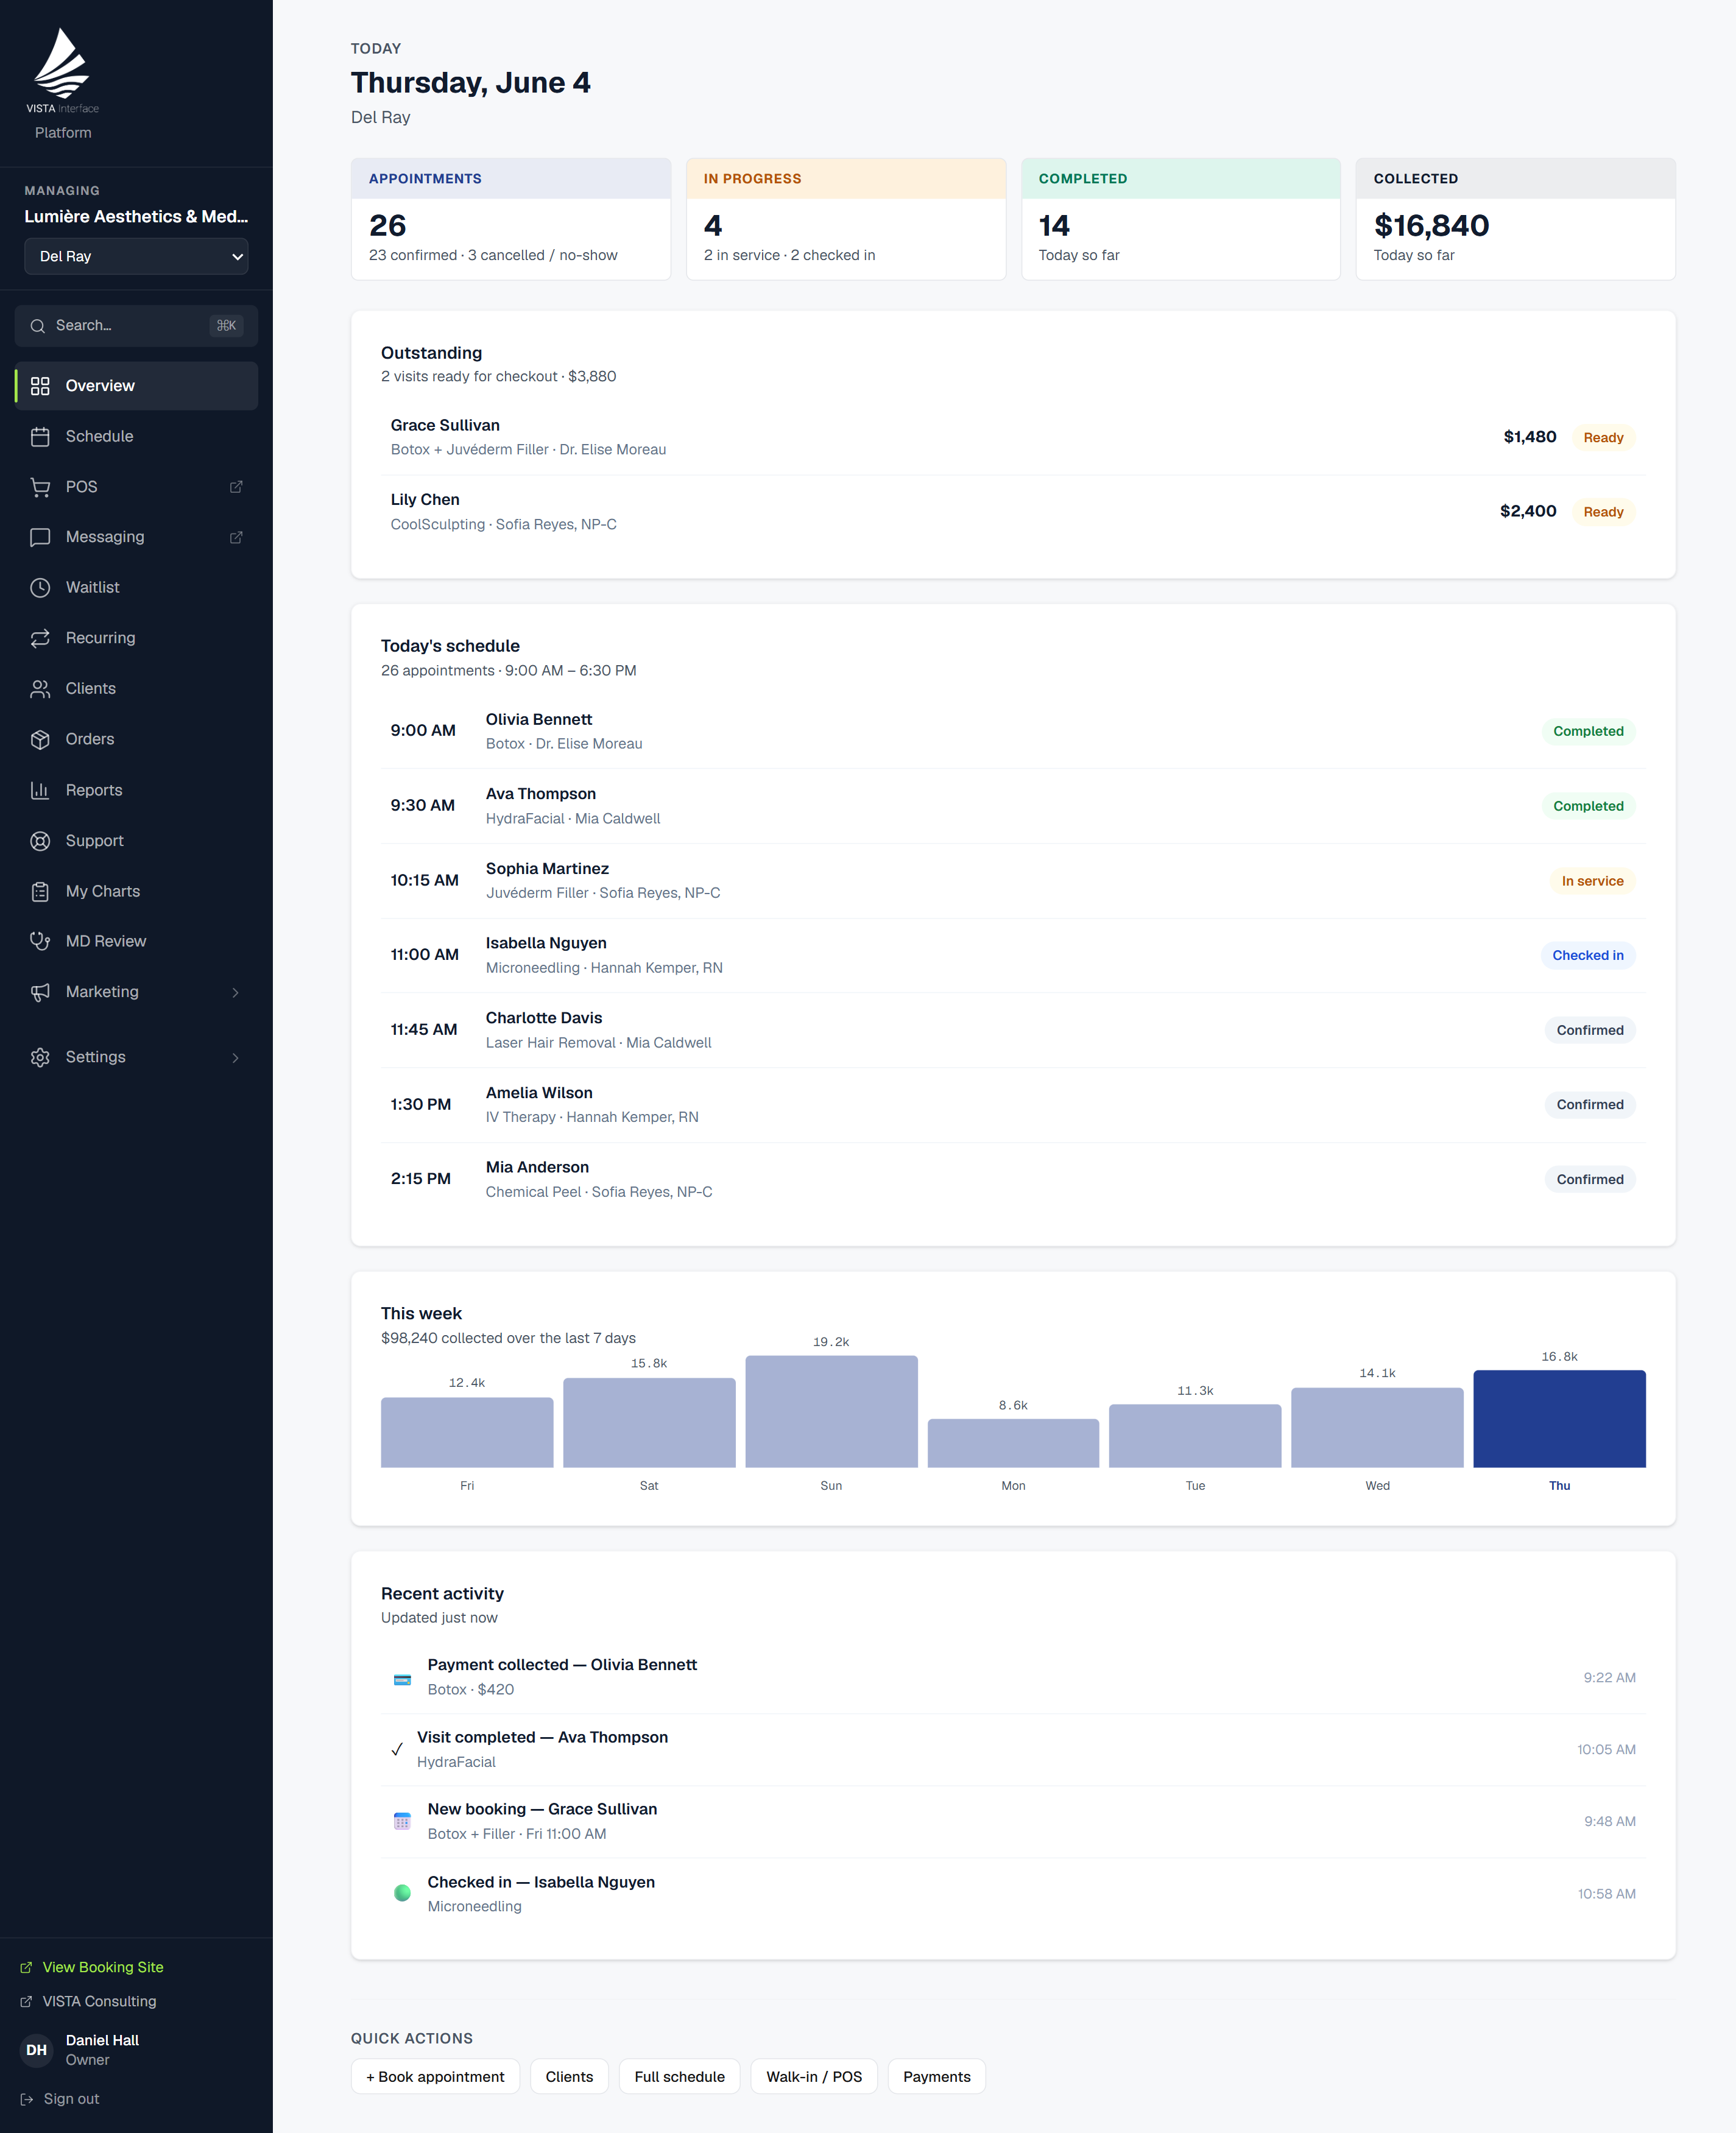The height and width of the screenshot is (2133, 1736).
Task: Click the green dot for Isabella Nguyen check-in
Action: click(402, 1894)
